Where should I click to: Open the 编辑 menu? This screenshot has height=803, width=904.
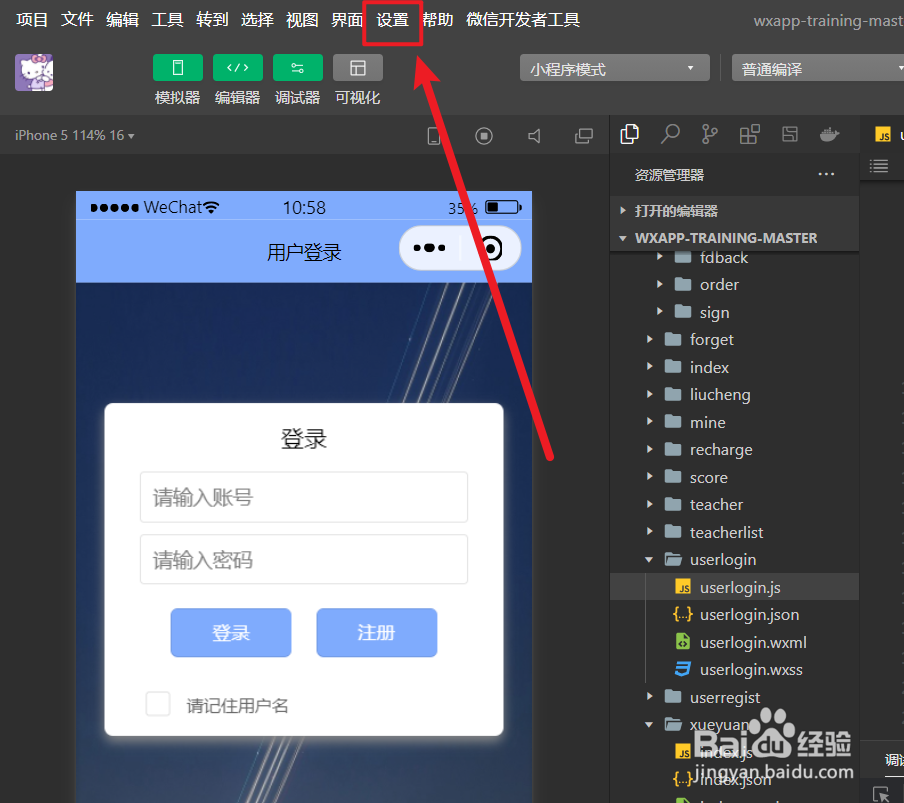(x=122, y=20)
